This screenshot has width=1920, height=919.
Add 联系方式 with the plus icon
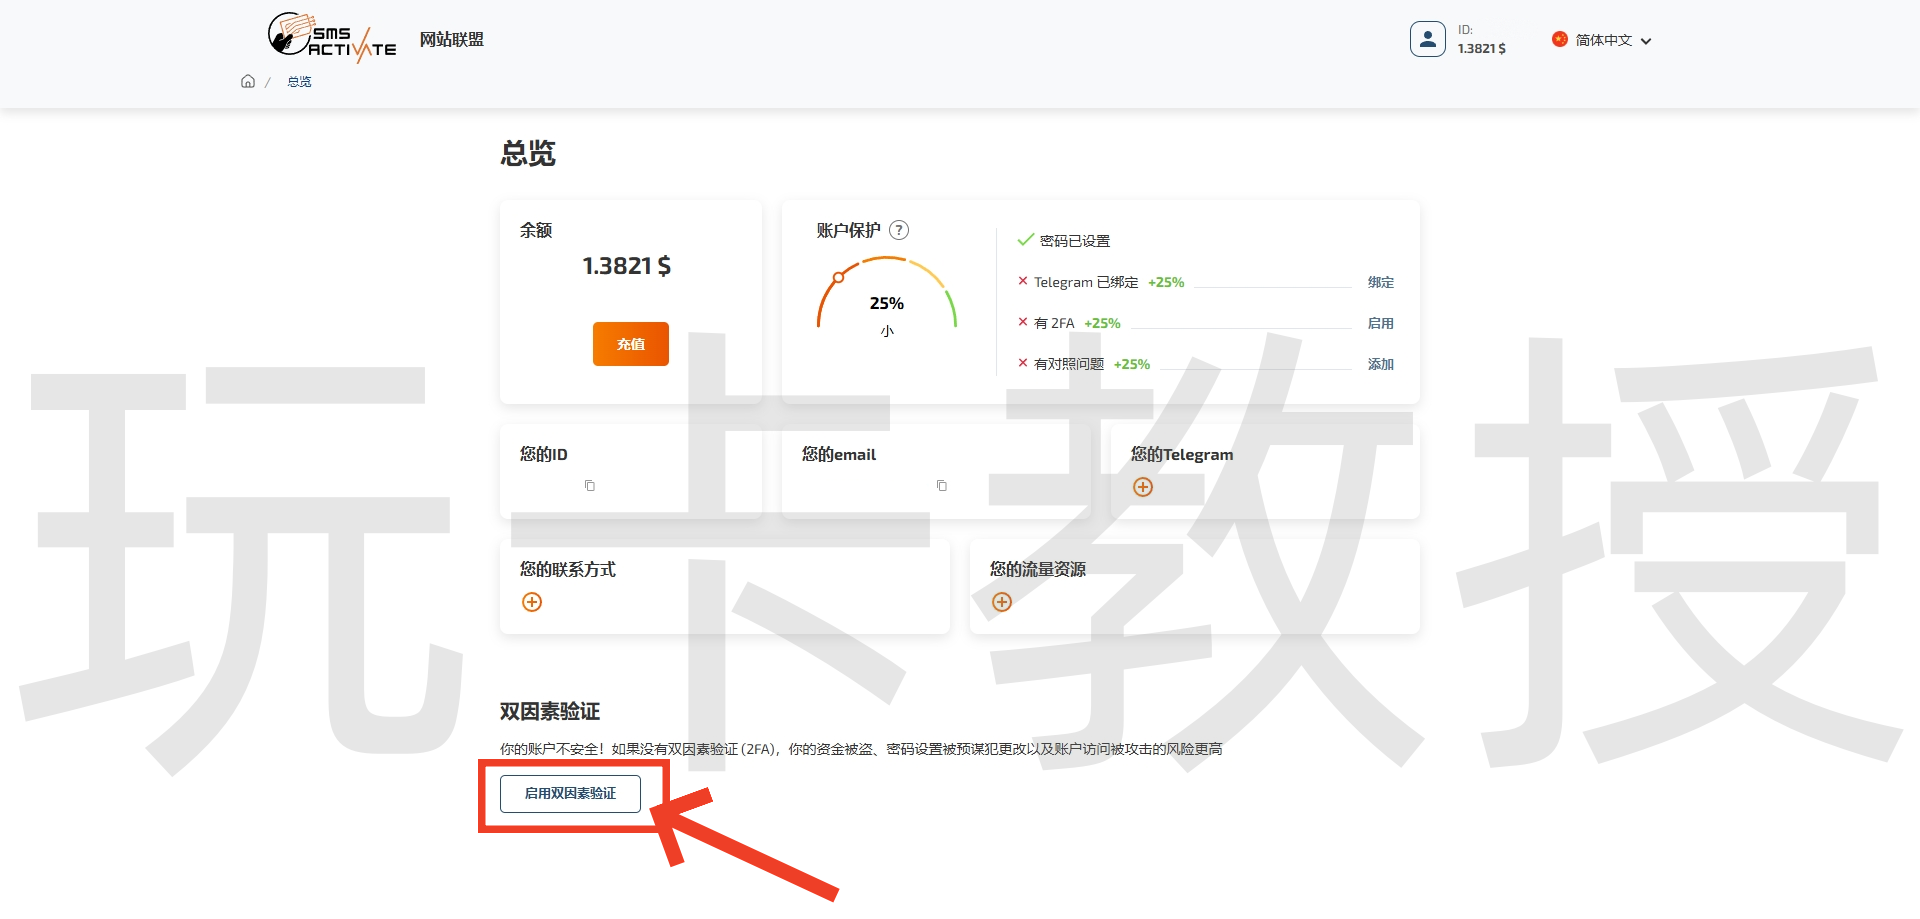[x=532, y=601]
